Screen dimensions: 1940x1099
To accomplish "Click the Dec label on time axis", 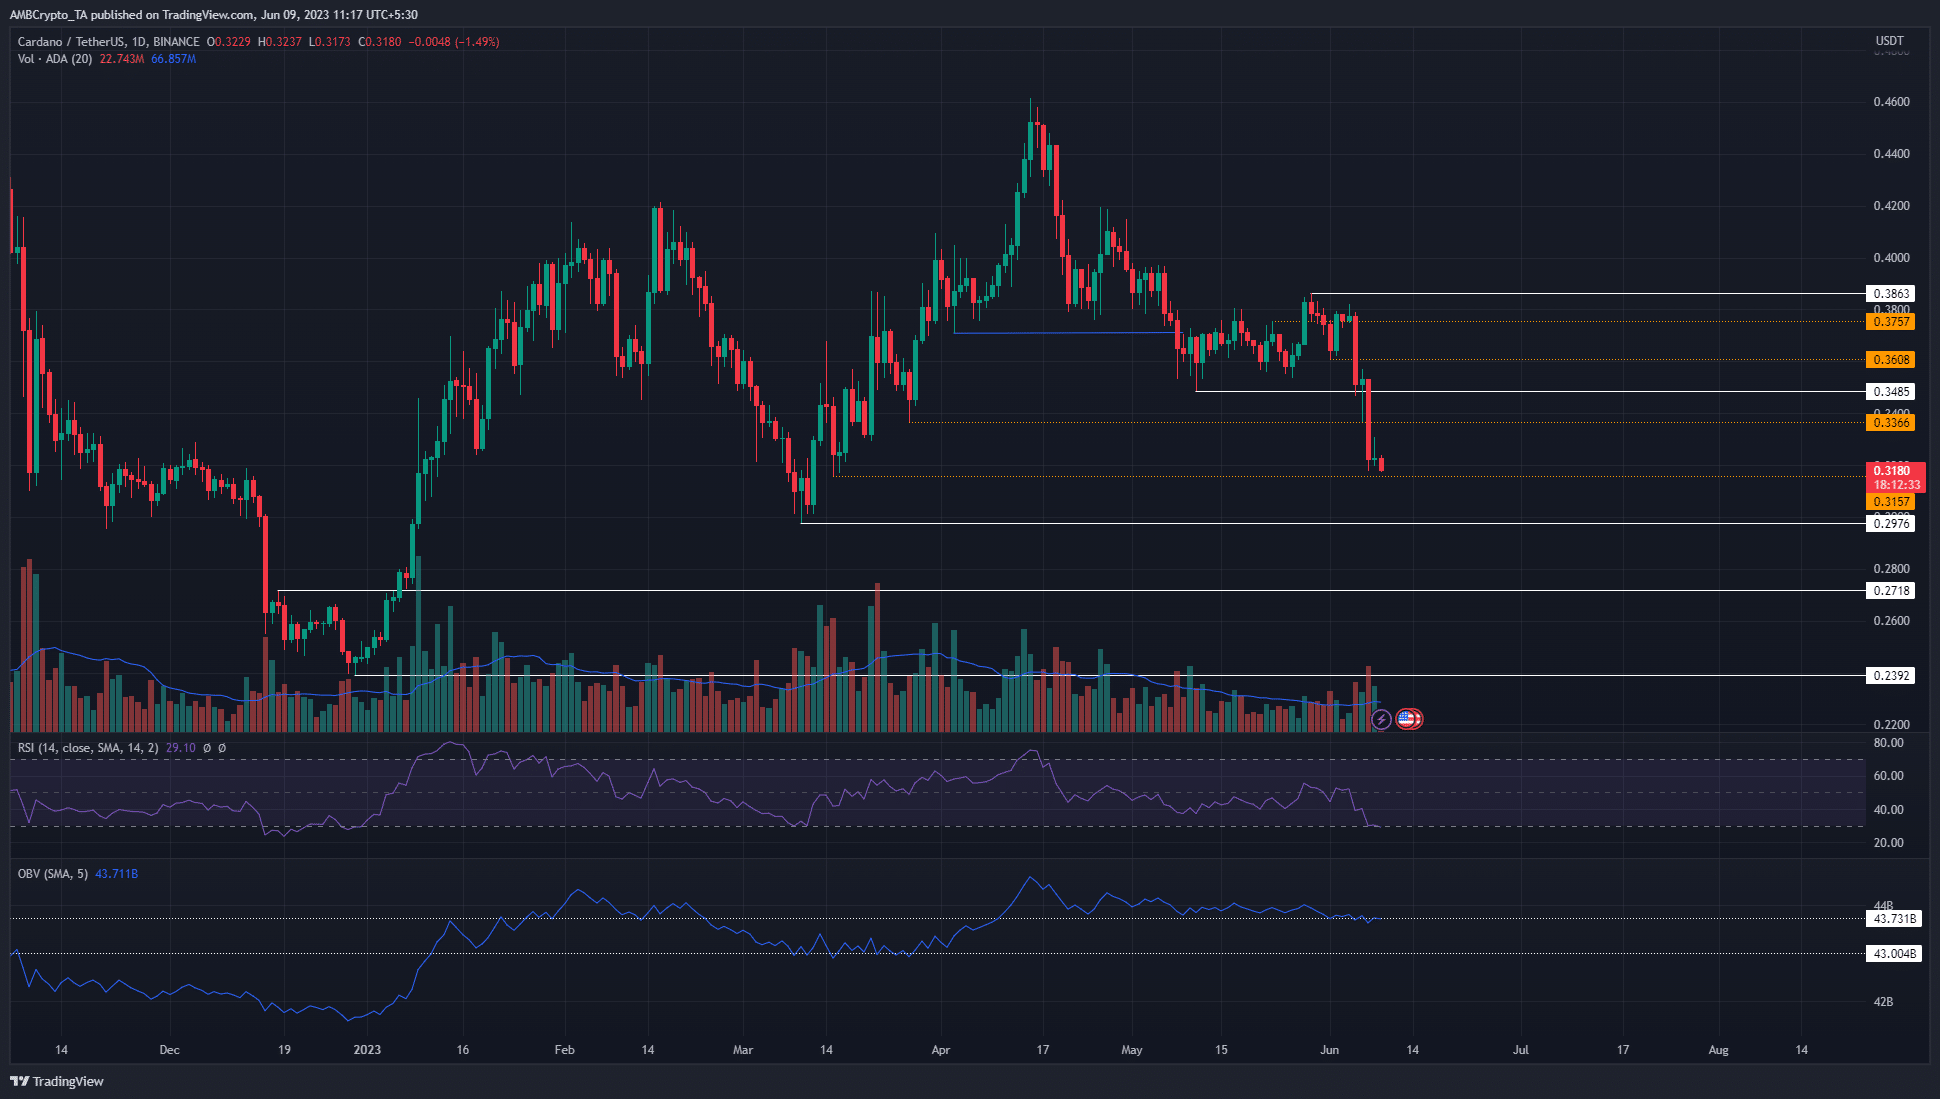I will pos(169,1050).
